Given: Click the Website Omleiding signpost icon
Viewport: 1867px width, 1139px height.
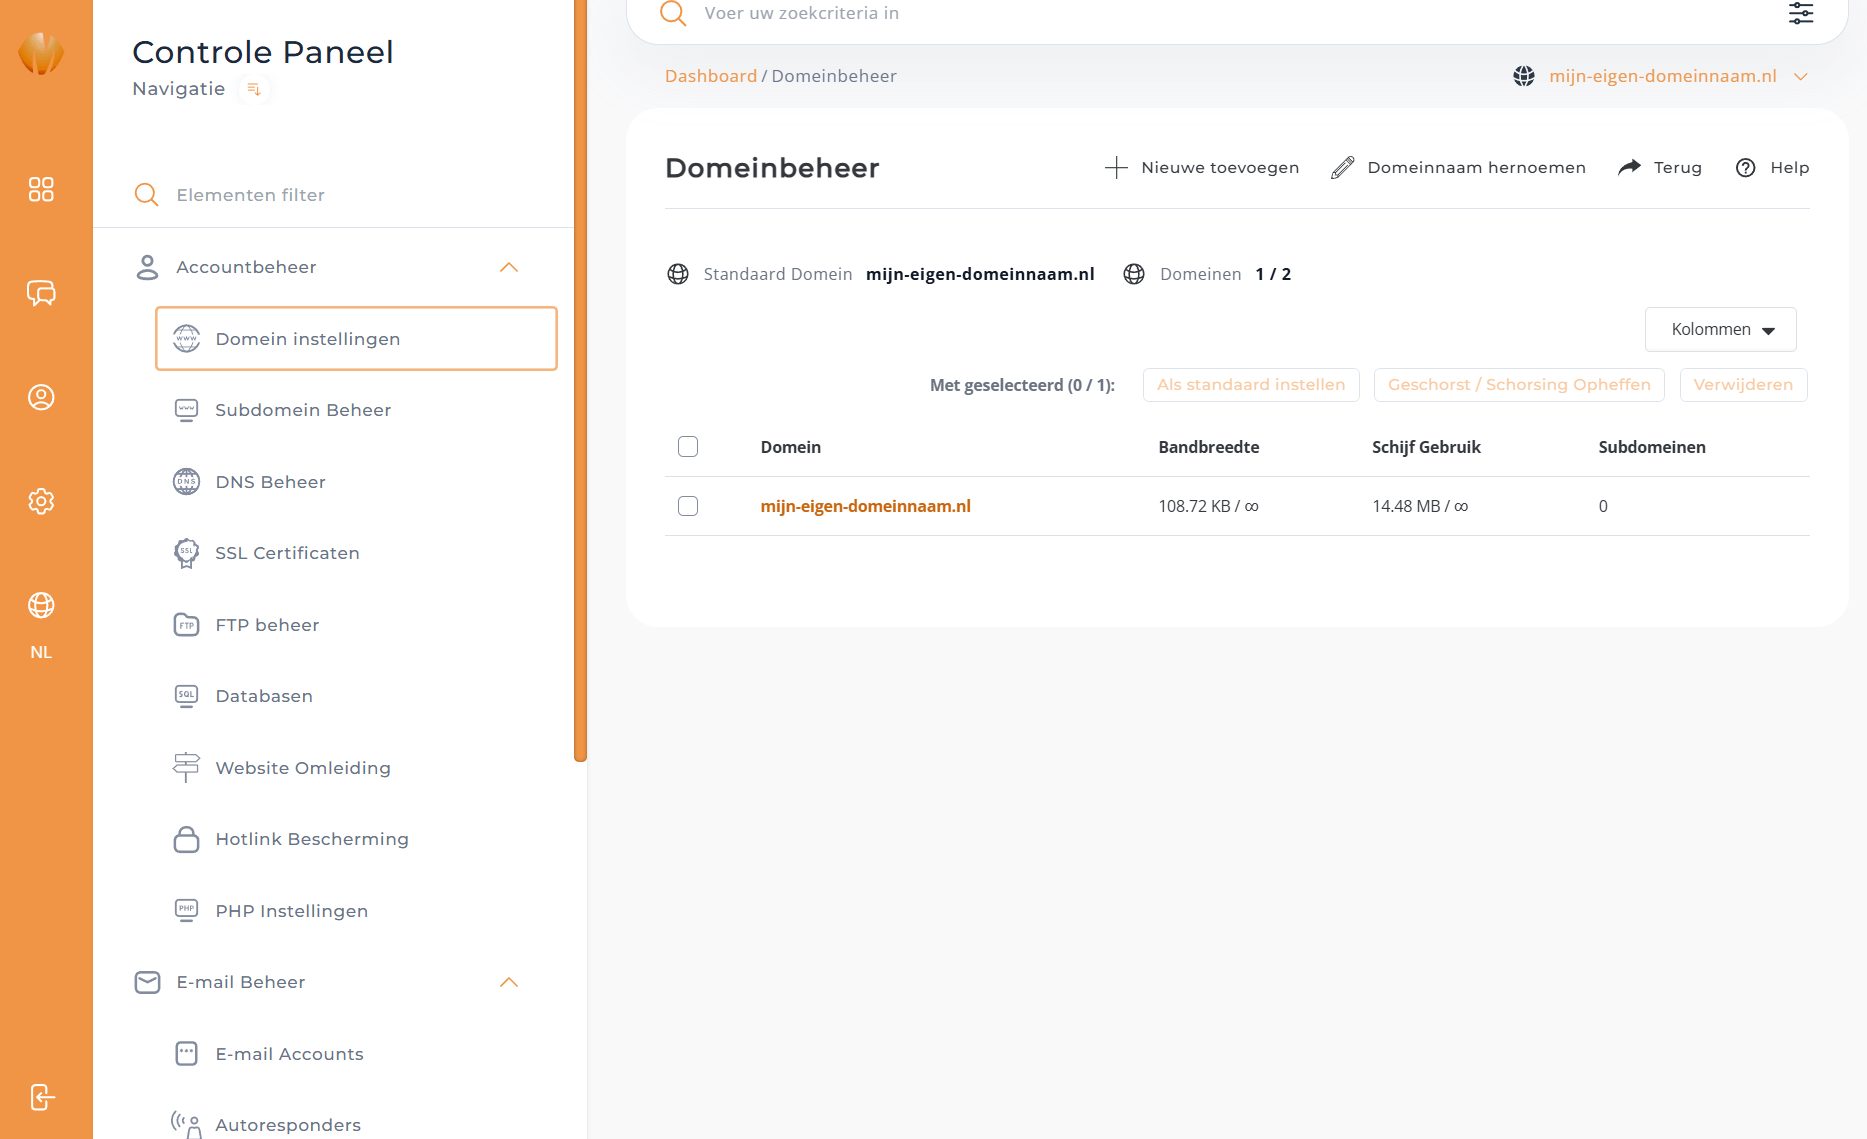Looking at the screenshot, I should pos(187,768).
